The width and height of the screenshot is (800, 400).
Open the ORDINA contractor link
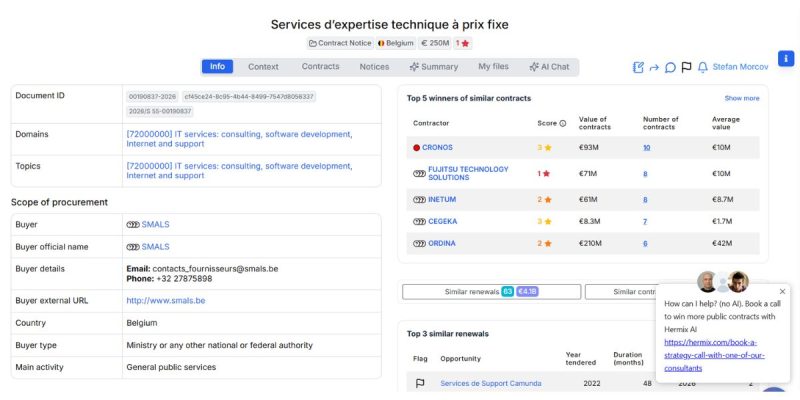point(442,244)
